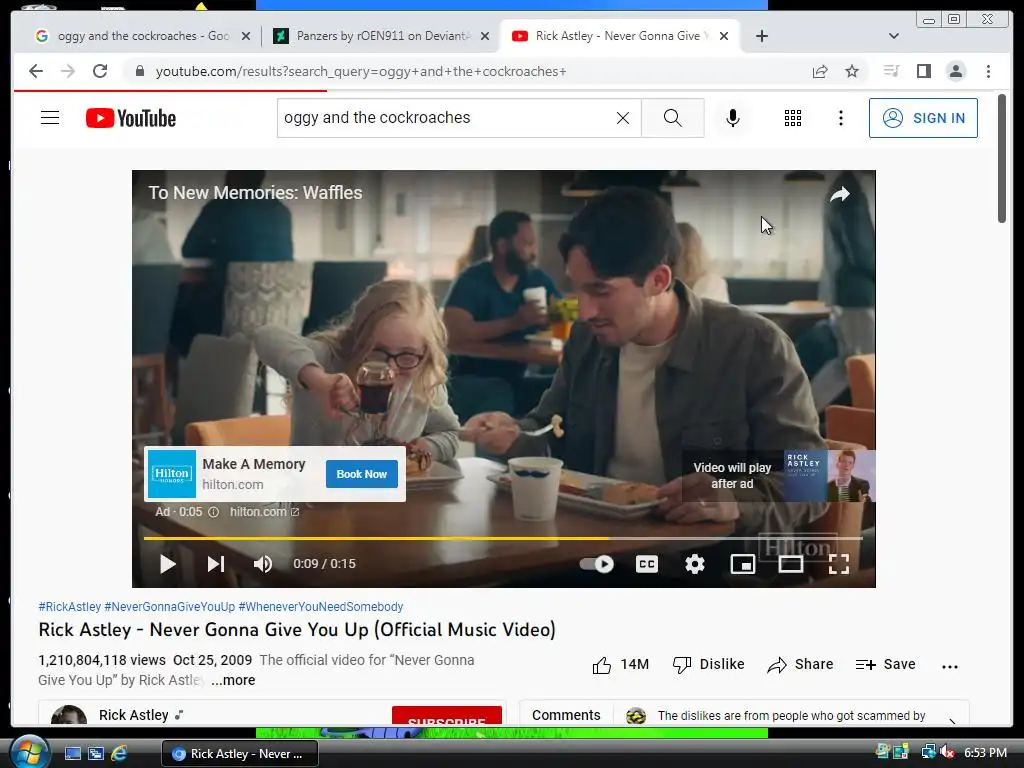Open the more actions ellipsis menu

click(950, 666)
